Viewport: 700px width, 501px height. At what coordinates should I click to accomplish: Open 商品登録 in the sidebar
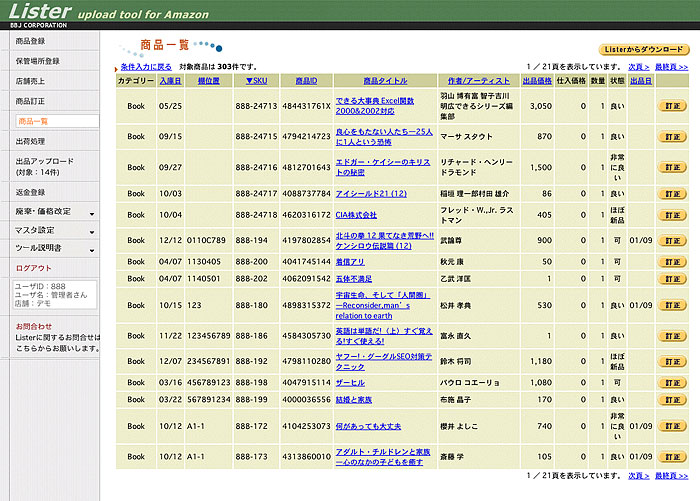tap(30, 41)
